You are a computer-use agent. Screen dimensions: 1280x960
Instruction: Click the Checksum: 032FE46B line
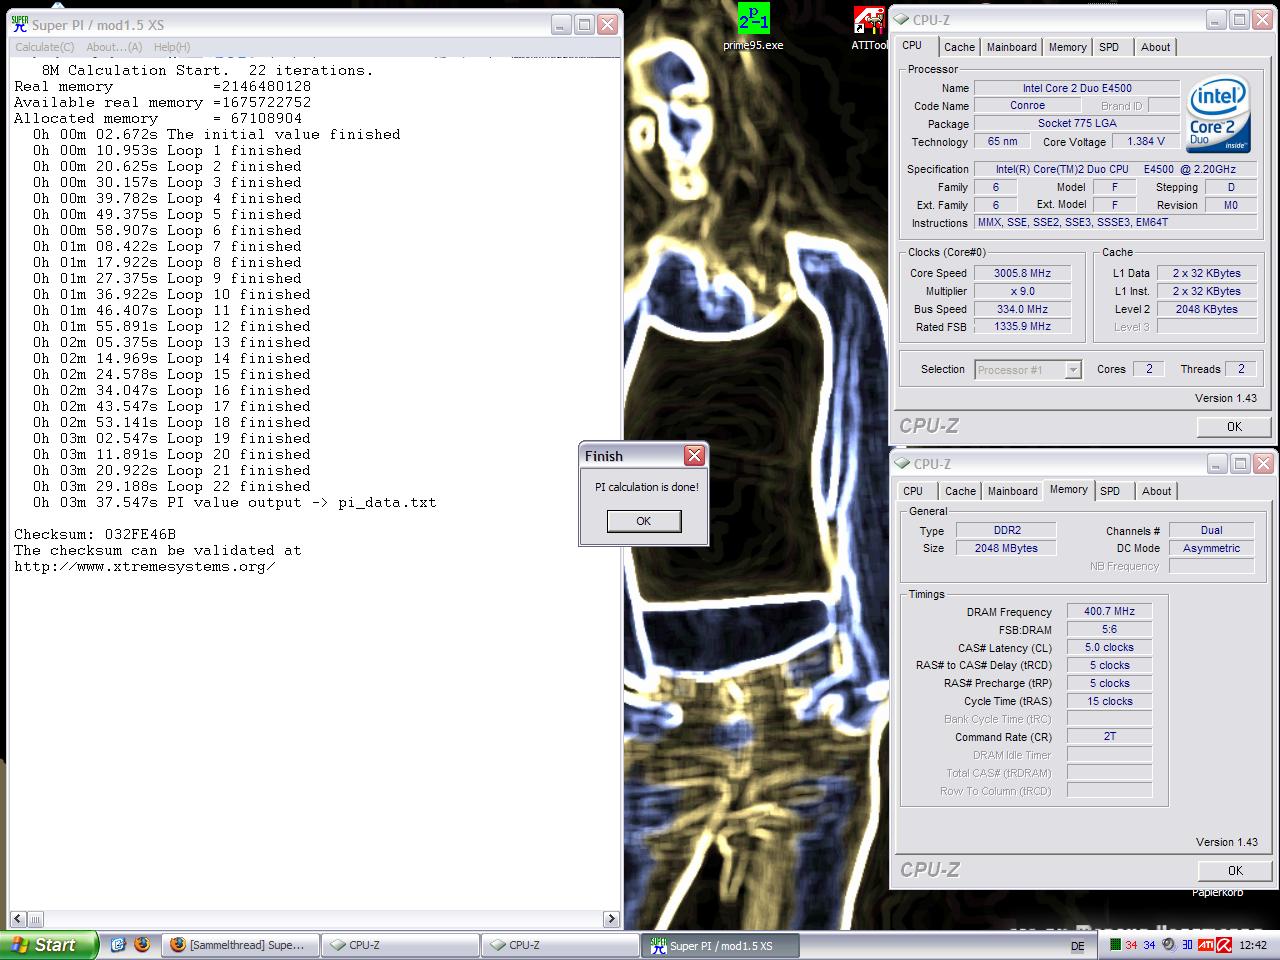coord(95,534)
